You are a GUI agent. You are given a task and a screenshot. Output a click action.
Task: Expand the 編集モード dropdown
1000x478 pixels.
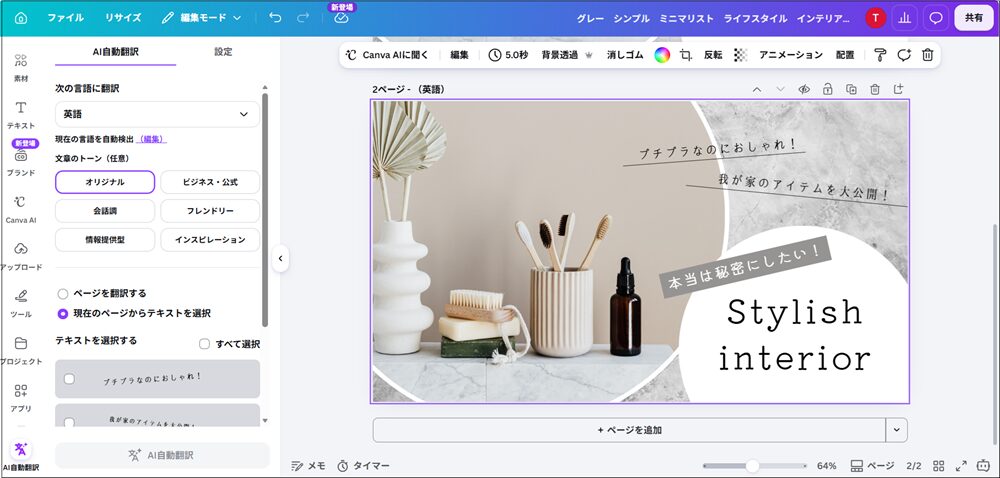(202, 18)
